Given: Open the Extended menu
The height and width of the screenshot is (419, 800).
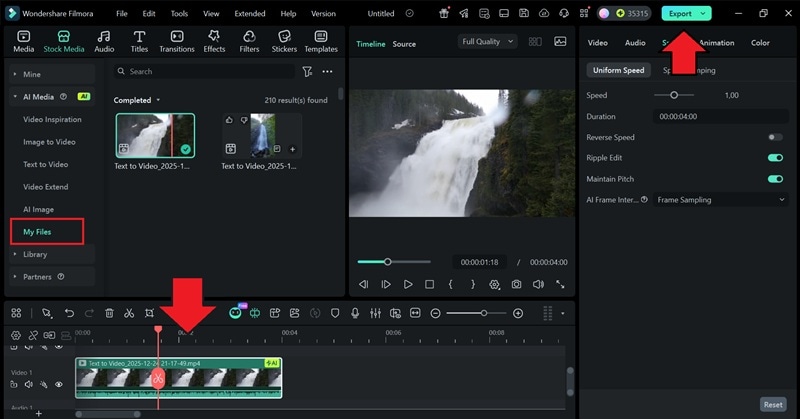Looking at the screenshot, I should (x=249, y=14).
